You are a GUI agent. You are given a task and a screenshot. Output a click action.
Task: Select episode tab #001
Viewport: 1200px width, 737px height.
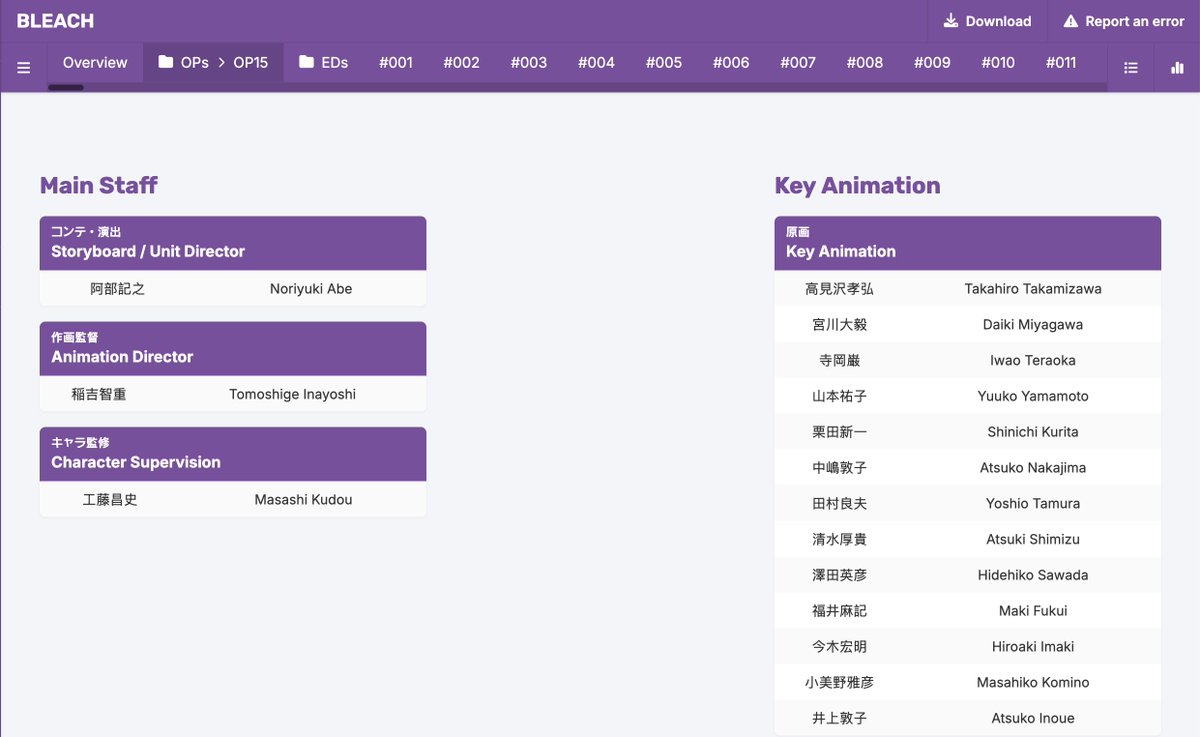coord(396,62)
